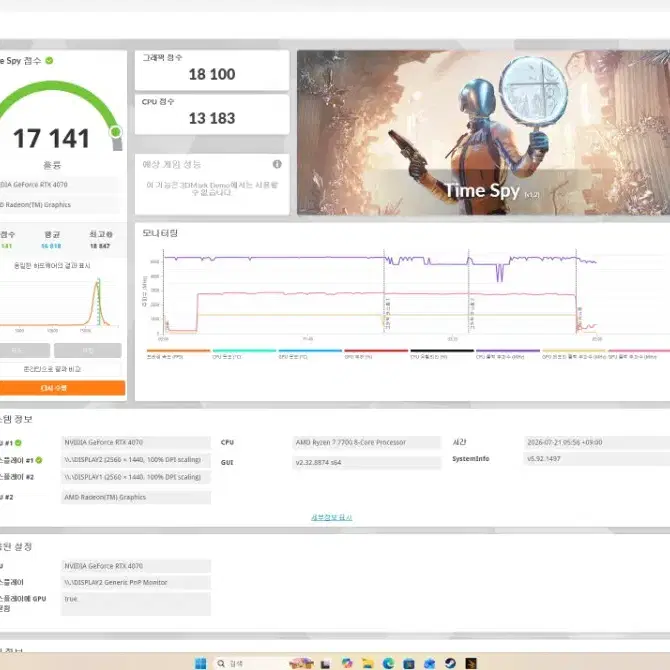Toggle the red GPU load legend

click(x=376, y=354)
